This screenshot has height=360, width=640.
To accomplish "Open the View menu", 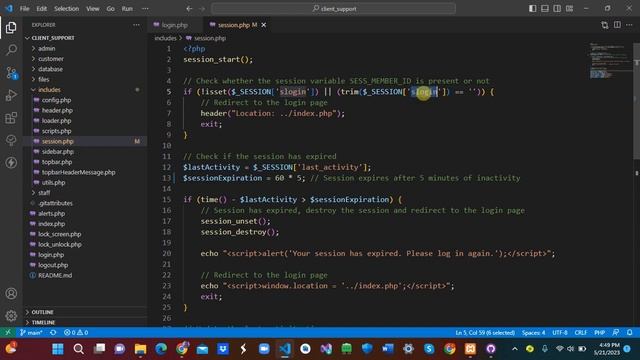I will 93,9.
